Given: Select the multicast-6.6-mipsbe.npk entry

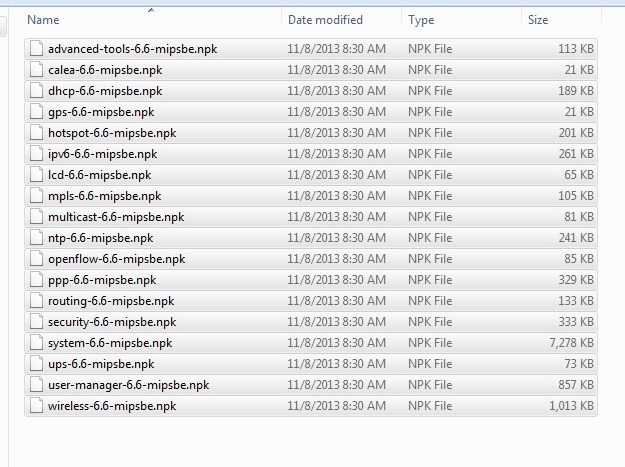Looking at the screenshot, I should [x=116, y=217].
